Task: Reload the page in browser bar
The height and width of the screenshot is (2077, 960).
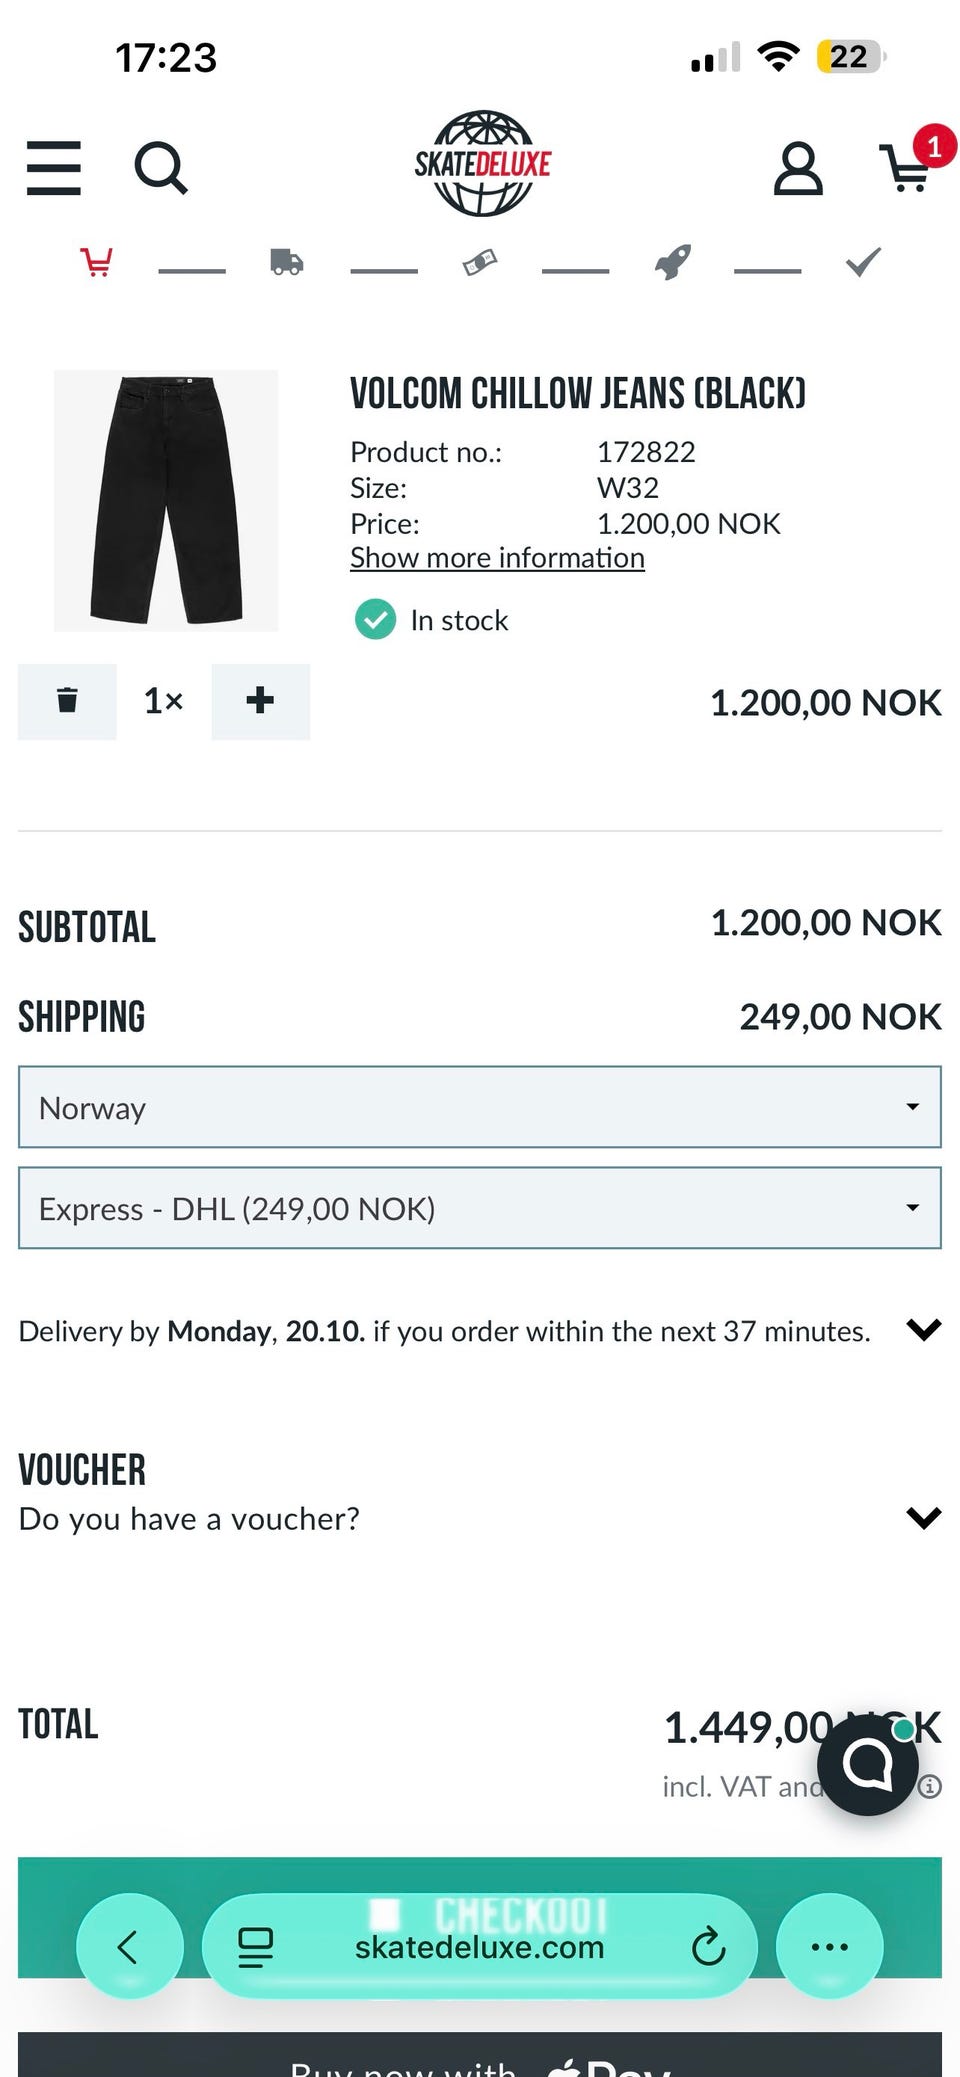Action: (708, 1946)
